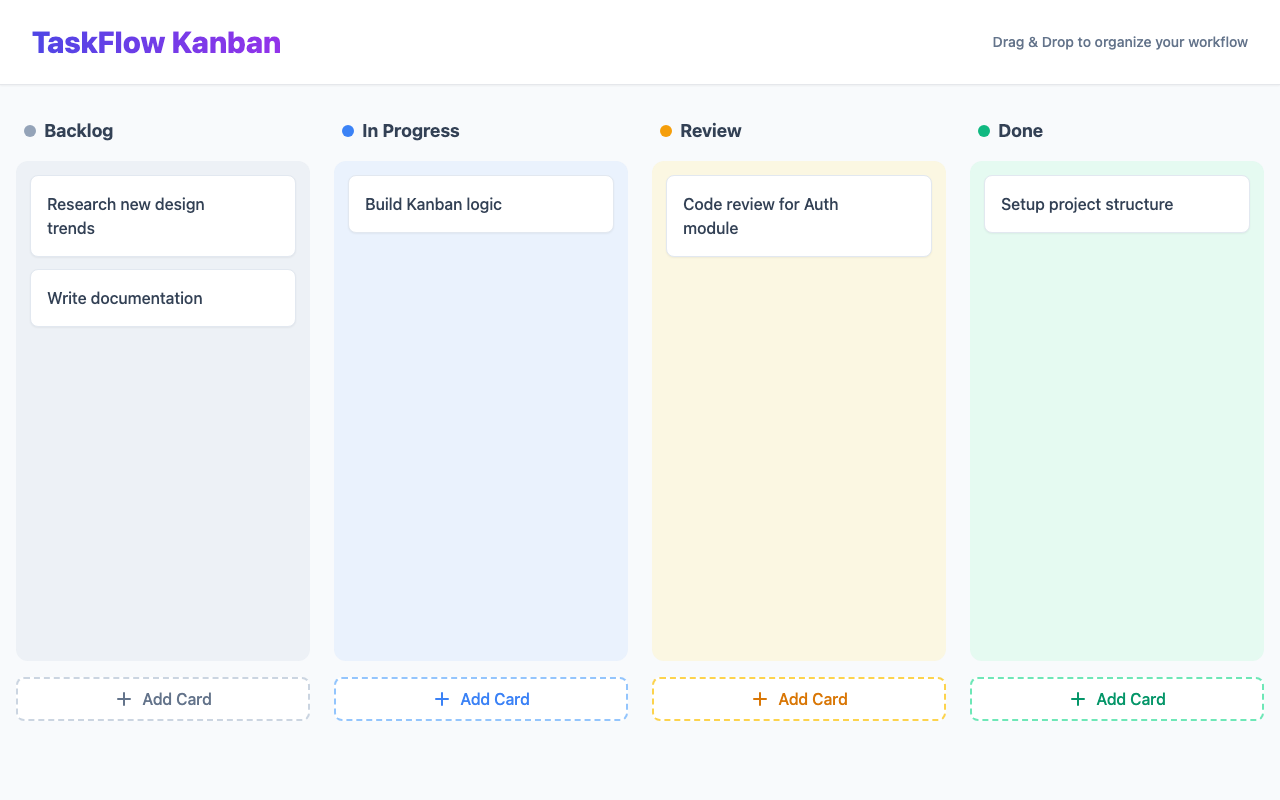Screen dimensions: 1280x800
Task: Select the blue dot beside In Progress
Action: (x=348, y=131)
